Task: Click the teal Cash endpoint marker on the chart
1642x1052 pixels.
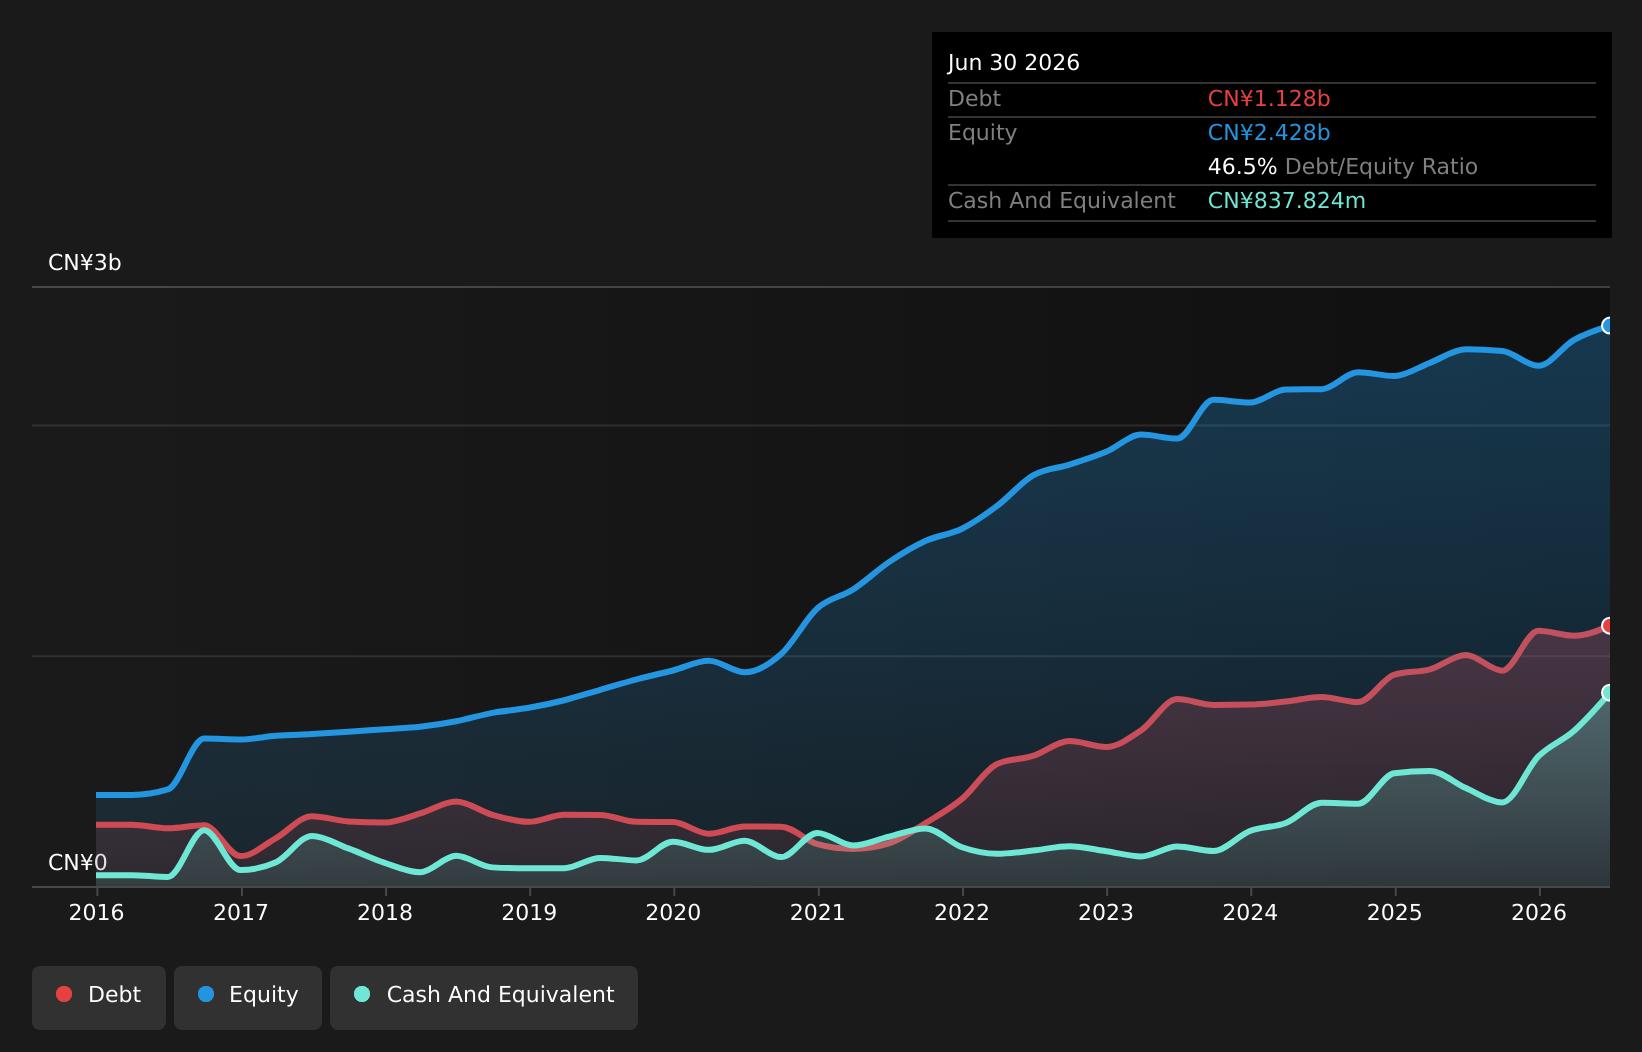Action: 1609,692
